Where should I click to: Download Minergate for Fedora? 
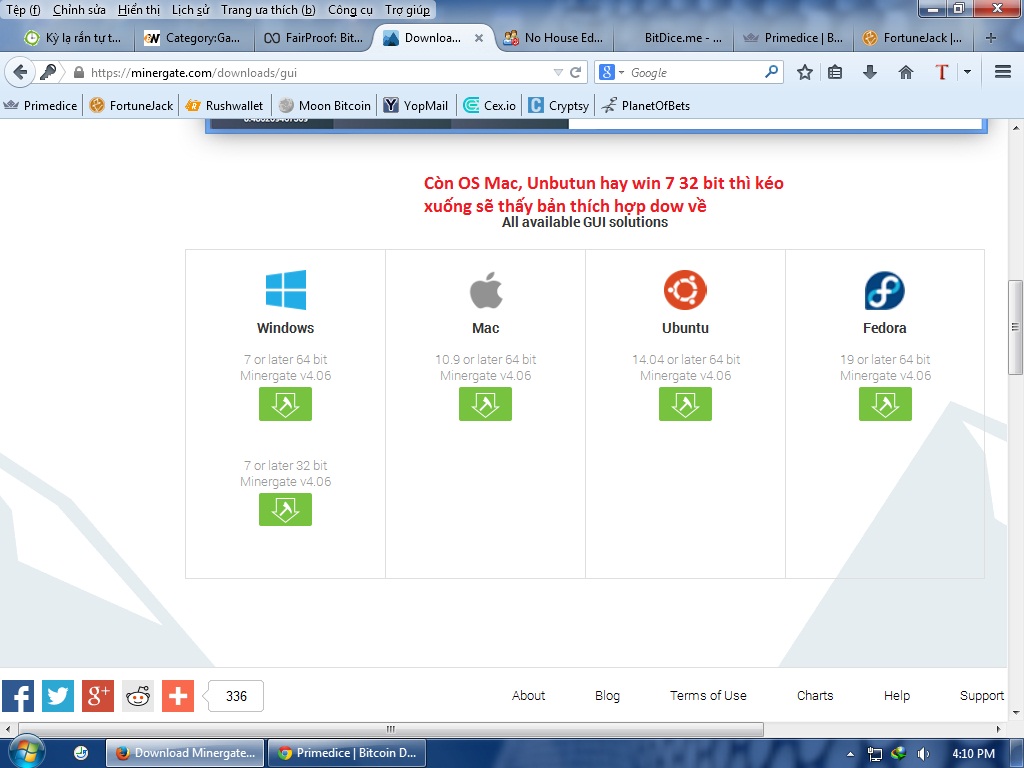click(x=885, y=404)
